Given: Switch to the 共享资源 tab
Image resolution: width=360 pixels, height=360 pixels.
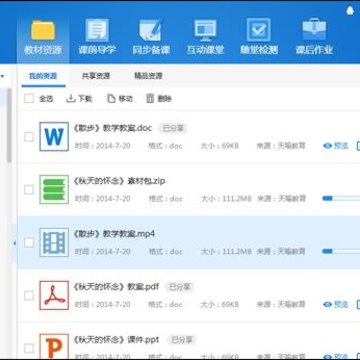Looking at the screenshot, I should (x=96, y=76).
